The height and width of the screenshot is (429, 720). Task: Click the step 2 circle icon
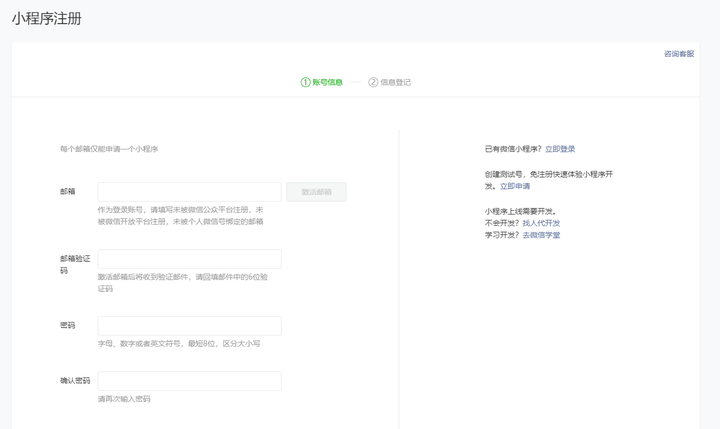[373, 82]
